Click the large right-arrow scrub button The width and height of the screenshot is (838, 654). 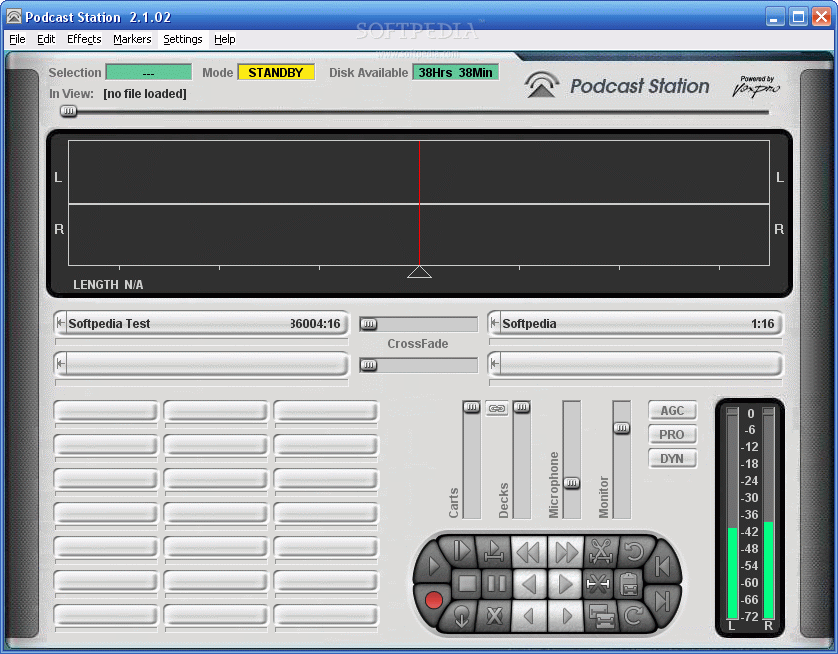point(565,583)
